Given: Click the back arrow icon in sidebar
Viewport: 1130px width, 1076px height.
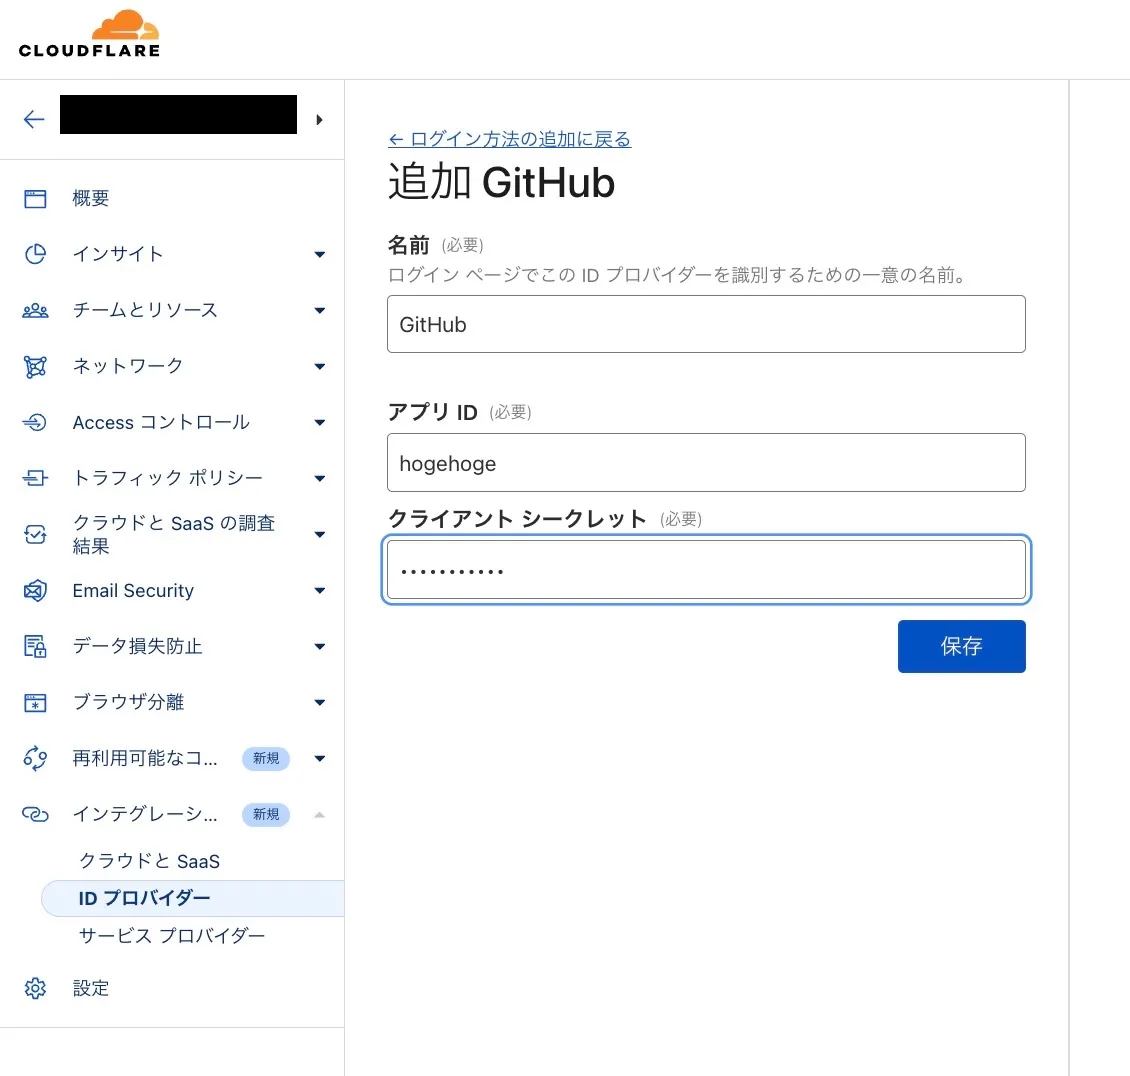Looking at the screenshot, I should (34, 120).
